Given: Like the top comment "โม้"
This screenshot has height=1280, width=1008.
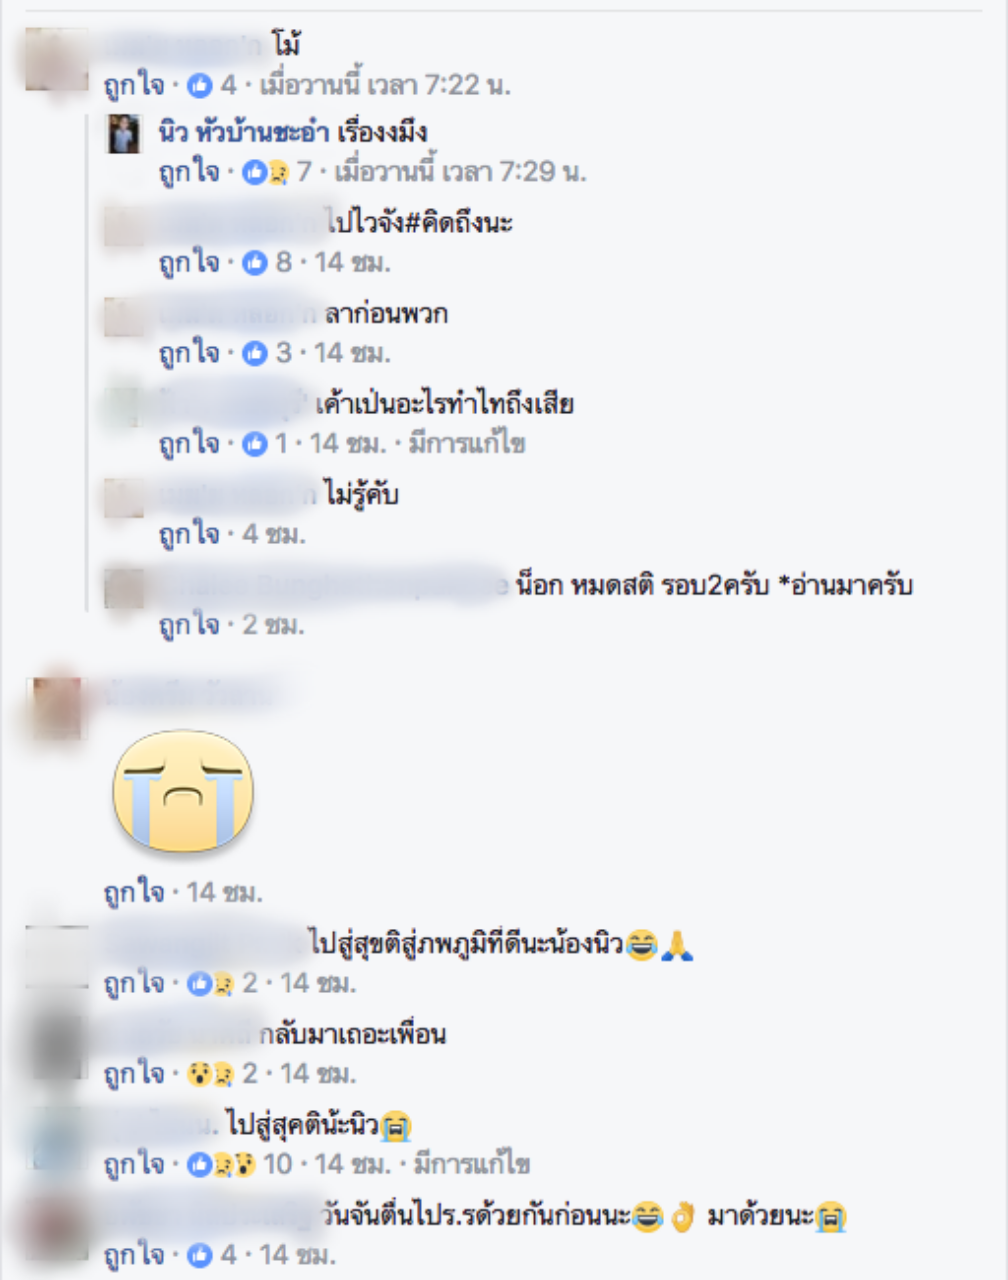Looking at the screenshot, I should (133, 86).
